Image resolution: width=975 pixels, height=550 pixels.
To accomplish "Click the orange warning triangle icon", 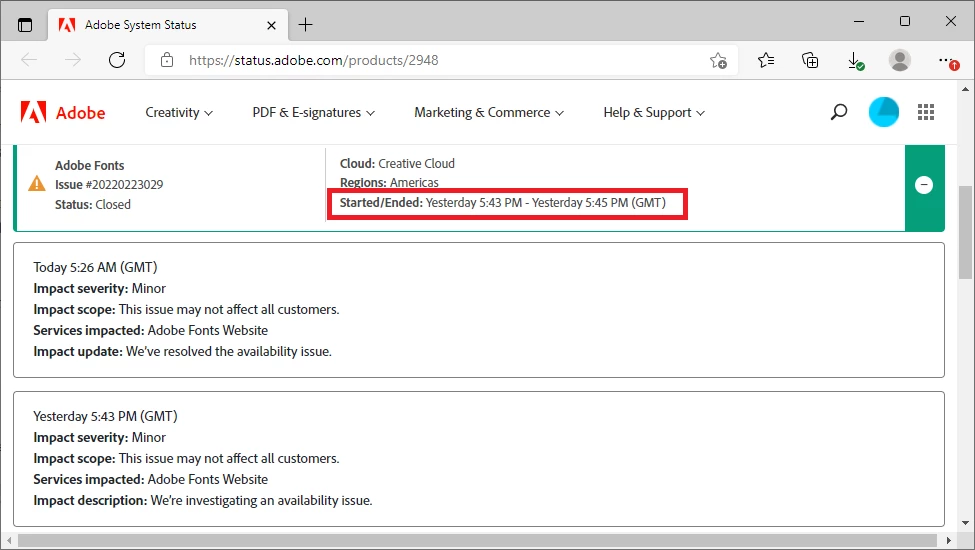I will pos(37,183).
